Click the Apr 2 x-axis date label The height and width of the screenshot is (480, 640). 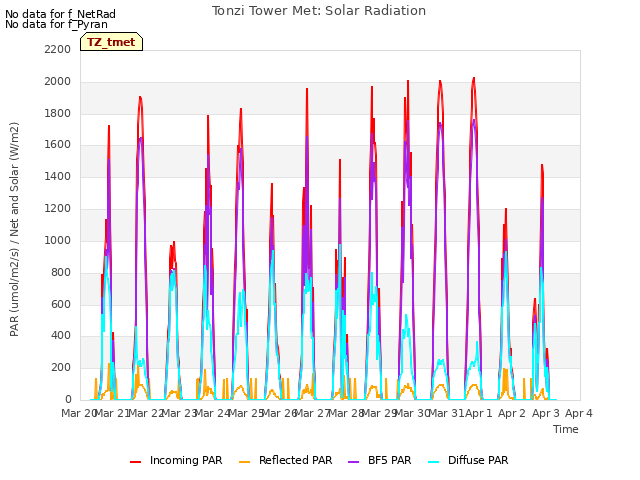pyautogui.click(x=512, y=413)
